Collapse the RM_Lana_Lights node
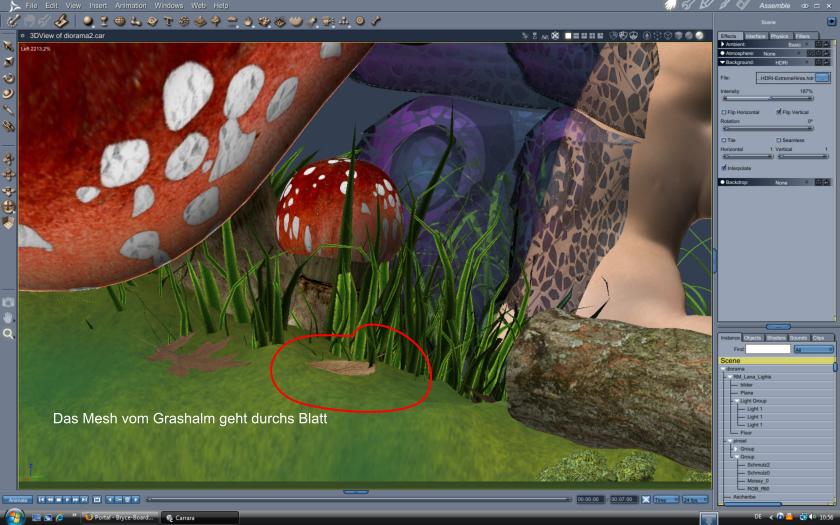The image size is (840, 525). 730,377
